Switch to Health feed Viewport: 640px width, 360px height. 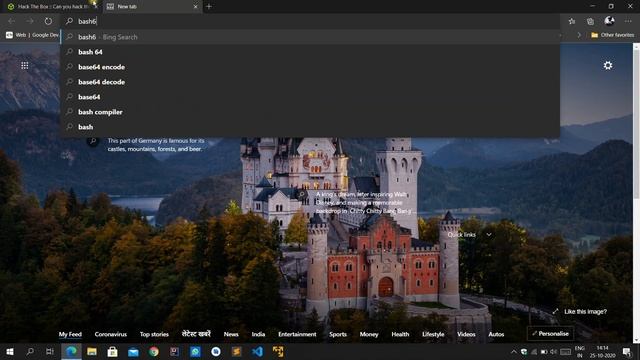click(400, 334)
